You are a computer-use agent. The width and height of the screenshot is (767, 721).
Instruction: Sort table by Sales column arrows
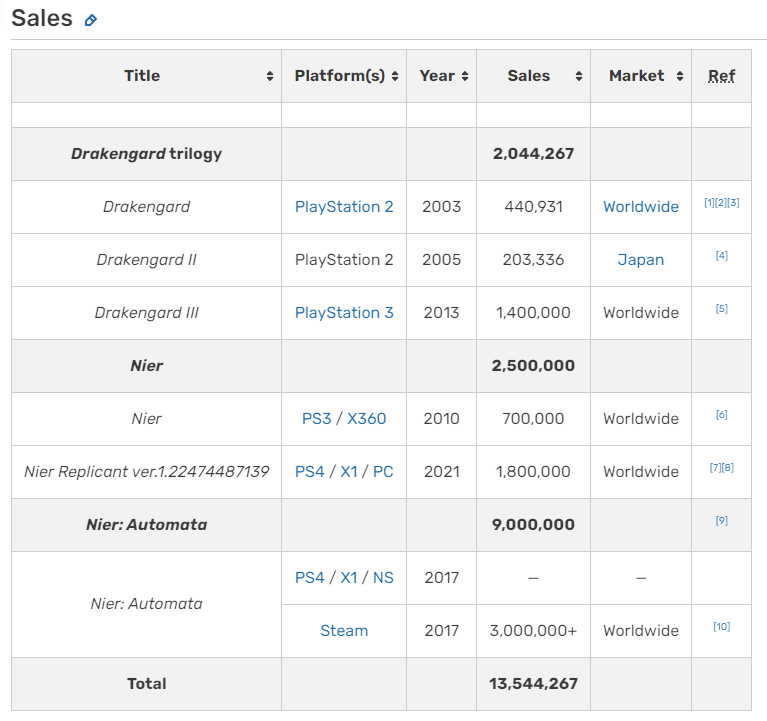(578, 77)
